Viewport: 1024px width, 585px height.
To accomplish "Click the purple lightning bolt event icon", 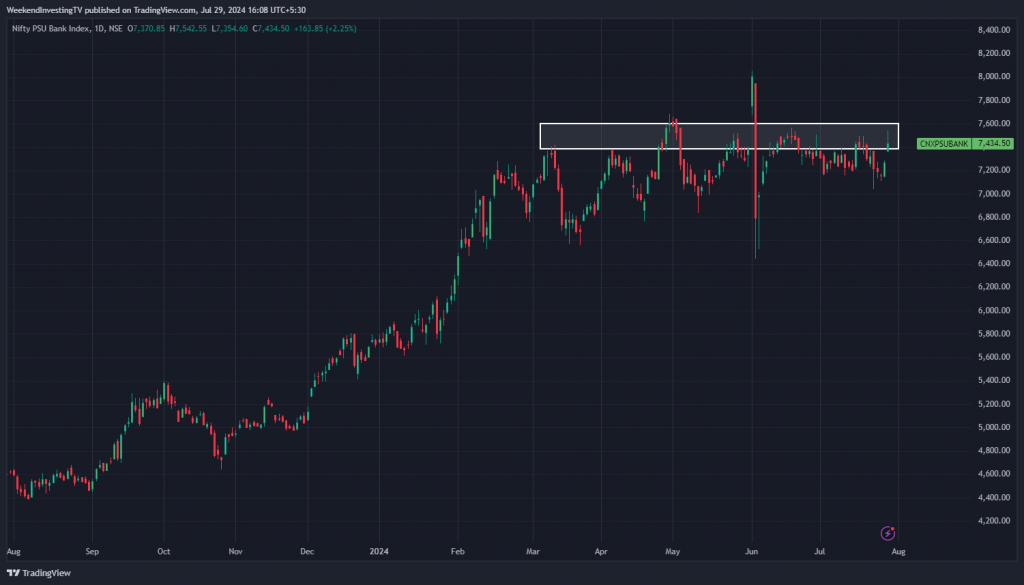I will coord(887,534).
